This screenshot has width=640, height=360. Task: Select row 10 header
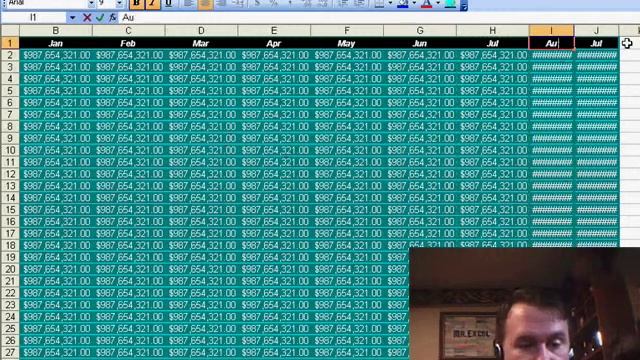[x=10, y=150]
